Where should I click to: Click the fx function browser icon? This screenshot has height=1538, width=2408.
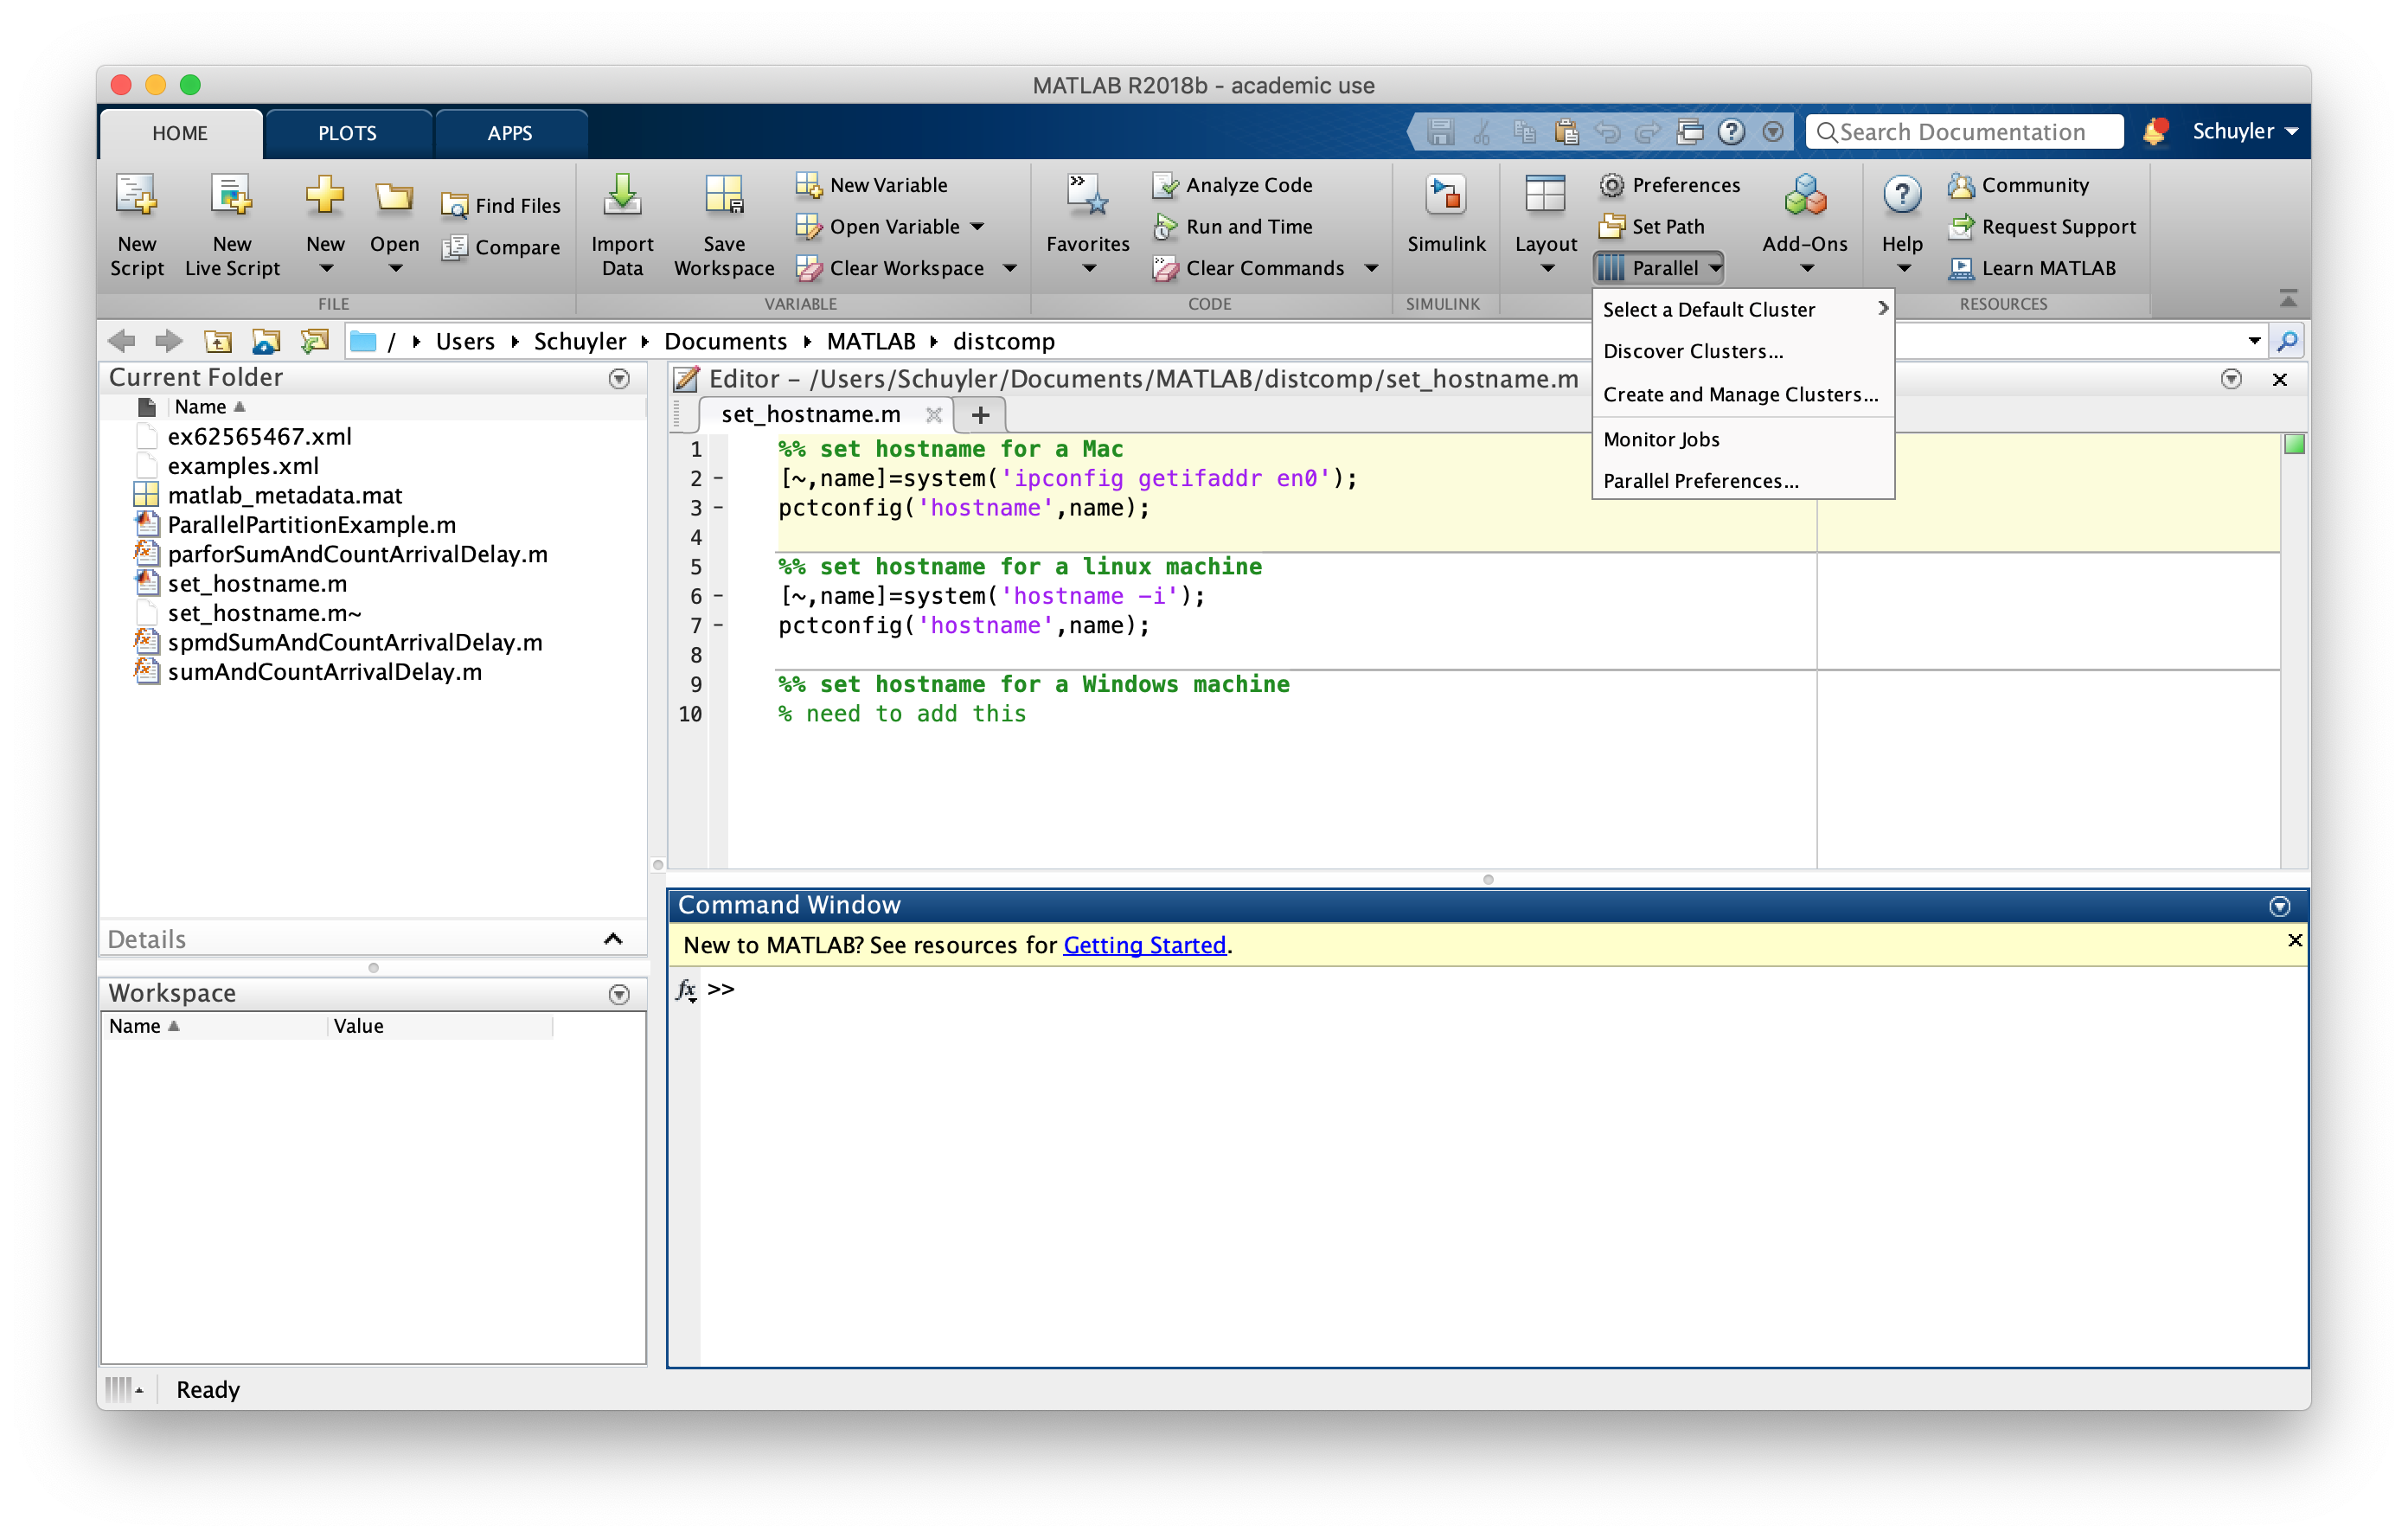pos(686,990)
